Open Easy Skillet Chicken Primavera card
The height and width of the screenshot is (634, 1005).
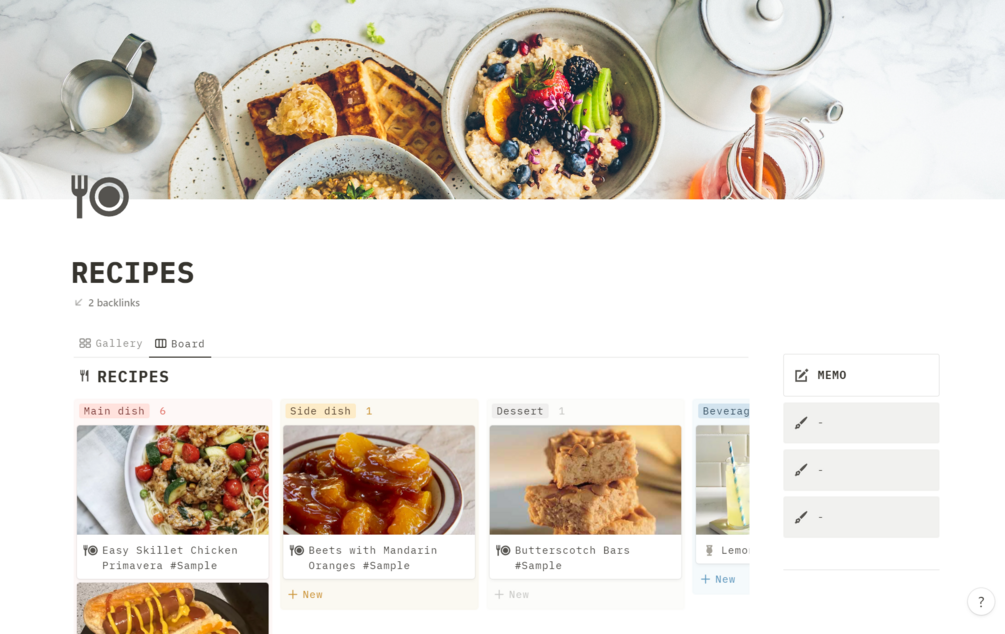click(172, 502)
